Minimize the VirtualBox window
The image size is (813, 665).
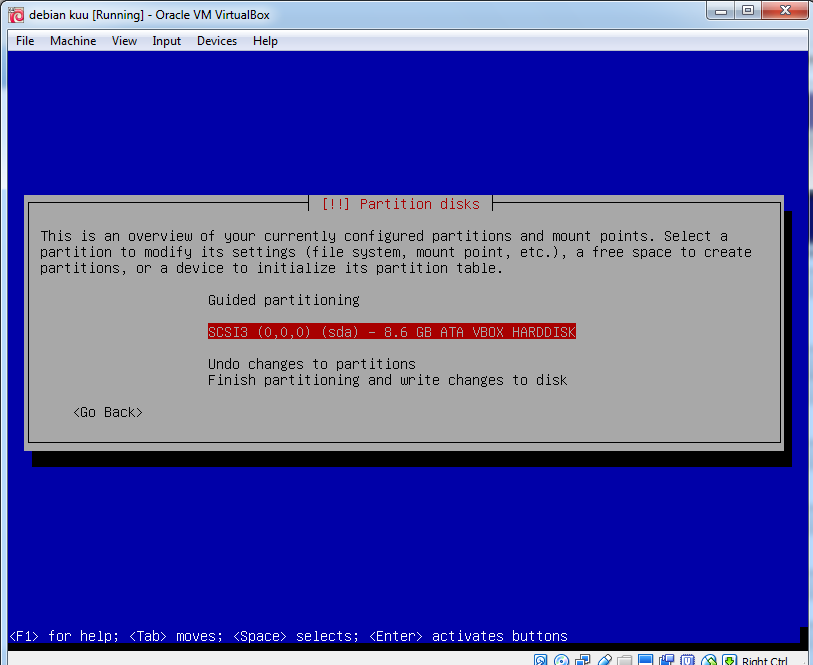click(x=721, y=11)
